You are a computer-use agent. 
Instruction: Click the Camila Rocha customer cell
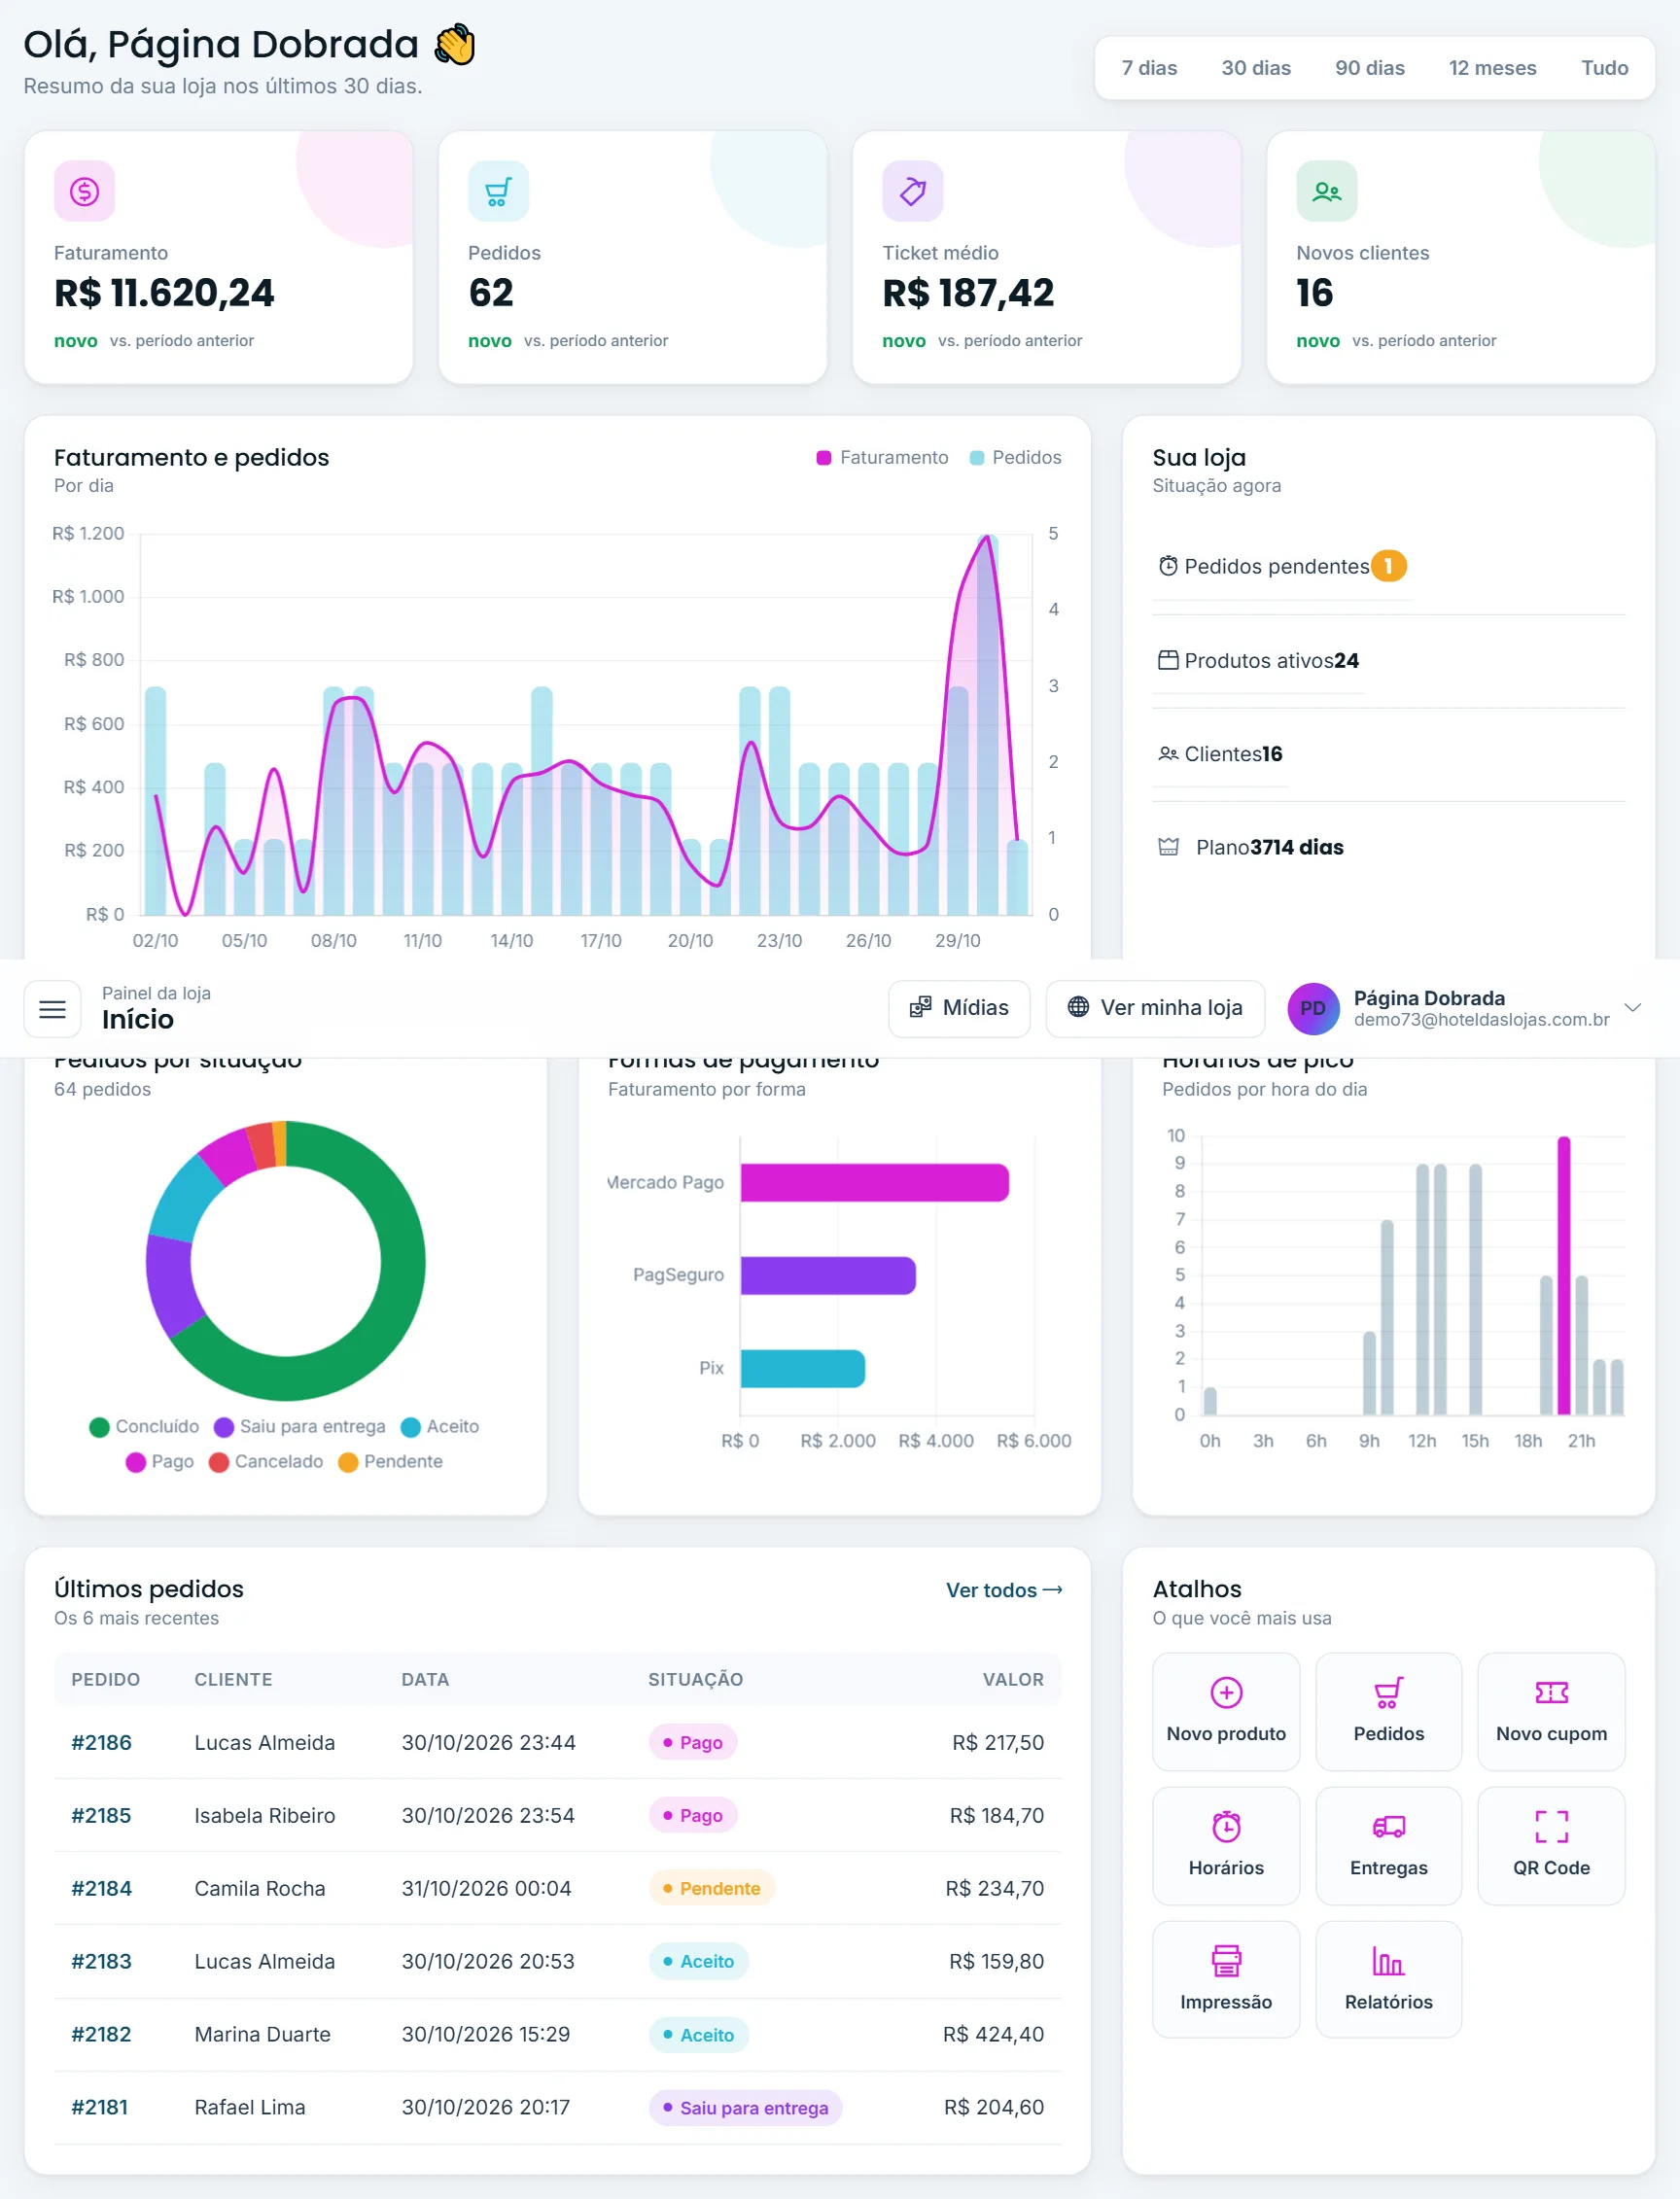(x=260, y=1888)
